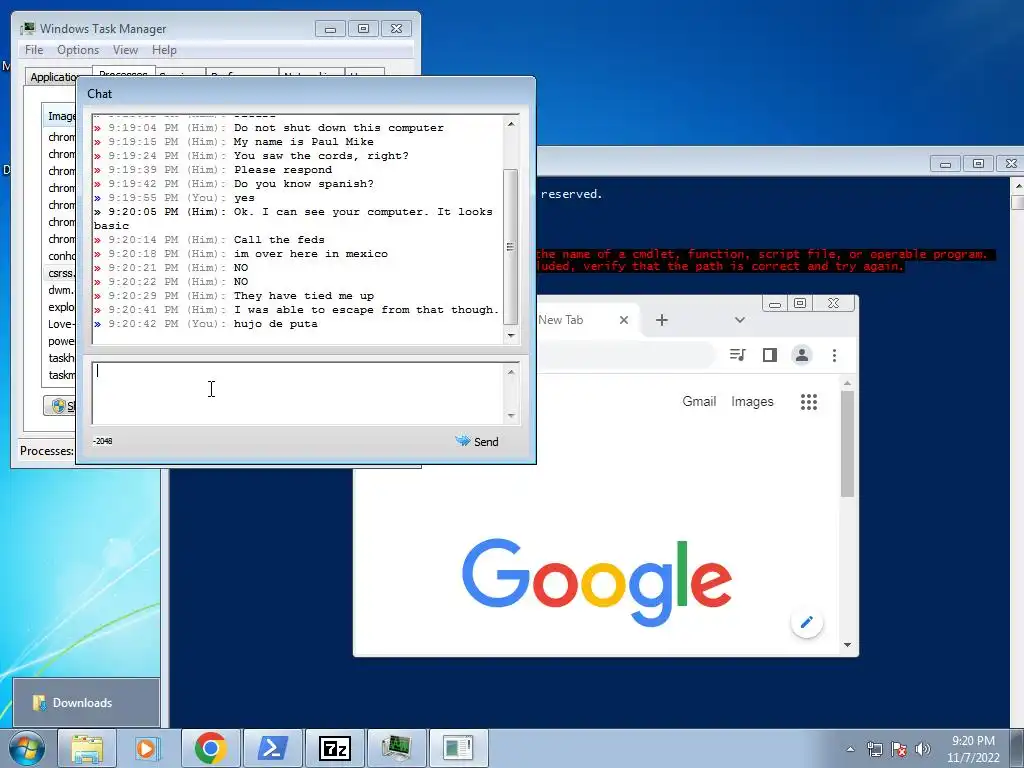Open Chrome's media control icon
Viewport: 1024px width, 768px height.
[x=737, y=355]
